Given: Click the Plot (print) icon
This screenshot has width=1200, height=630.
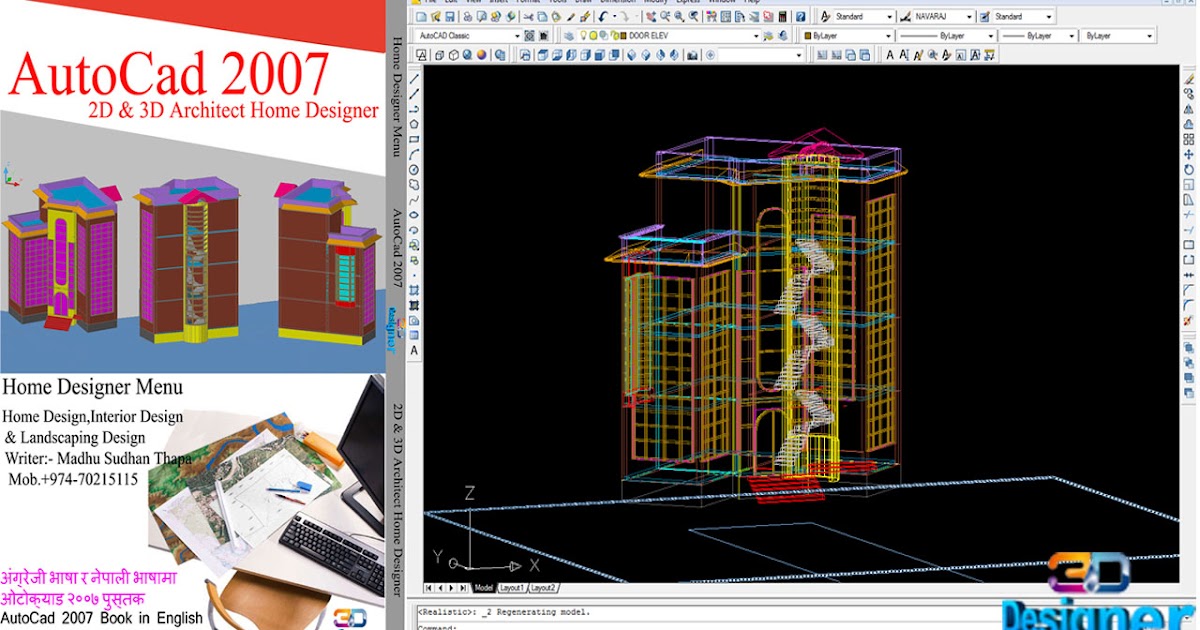Looking at the screenshot, I should tap(468, 17).
